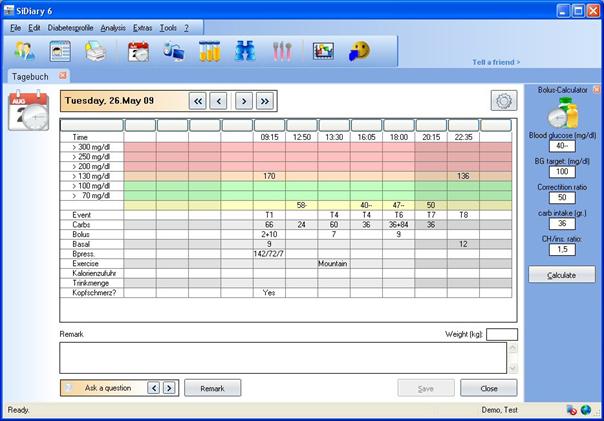Click the patient profiles icon in toolbar

pos(25,51)
